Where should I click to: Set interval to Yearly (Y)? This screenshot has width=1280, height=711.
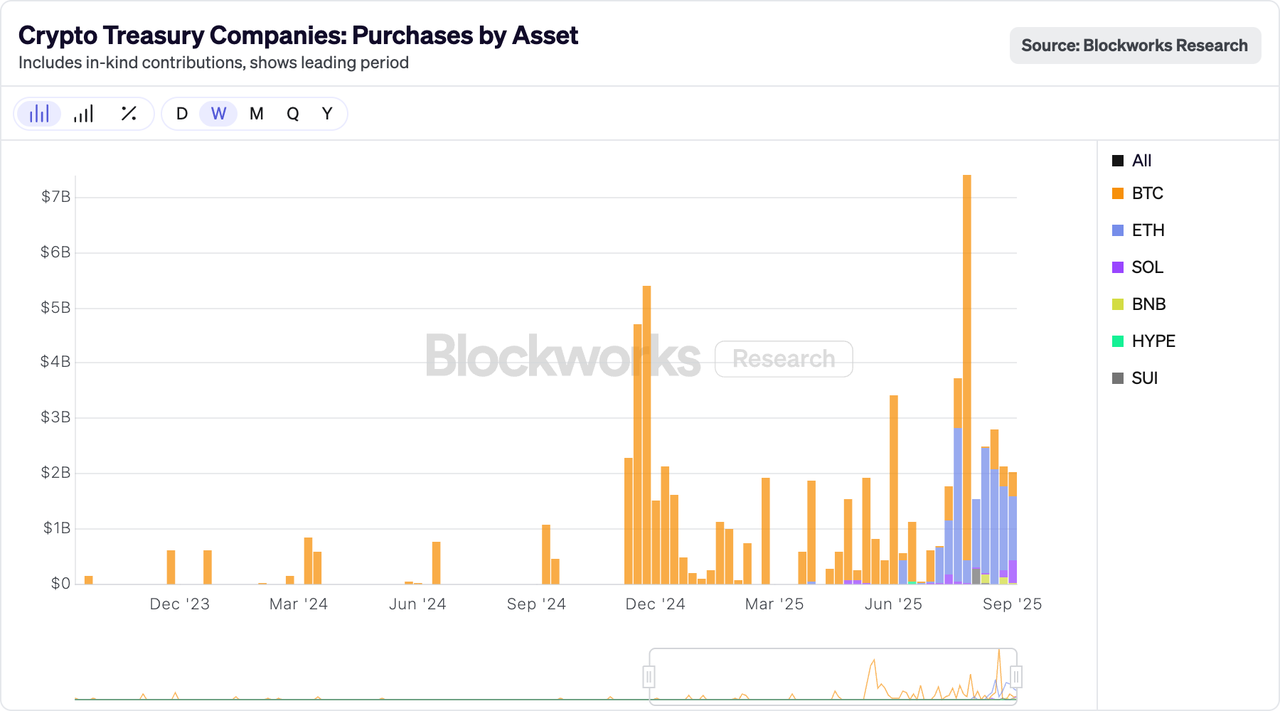coord(327,114)
